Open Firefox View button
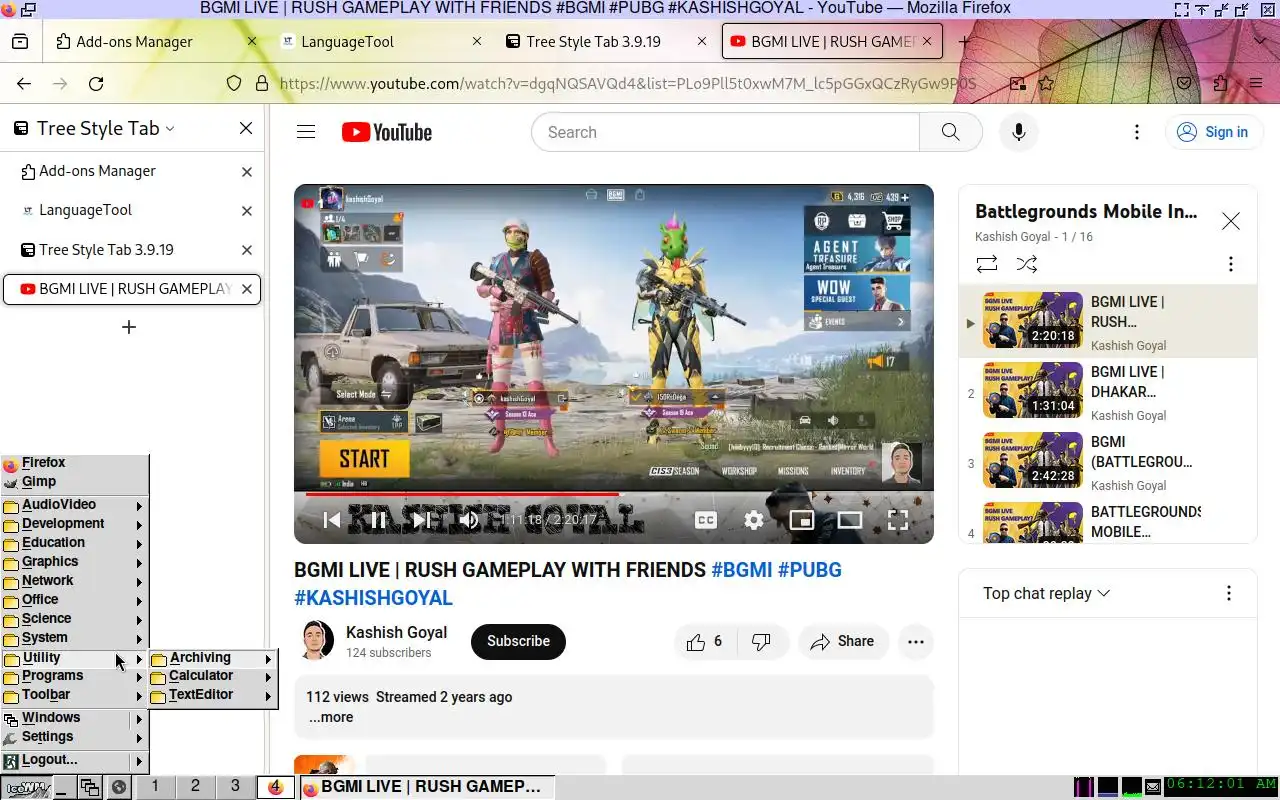 tap(20, 42)
